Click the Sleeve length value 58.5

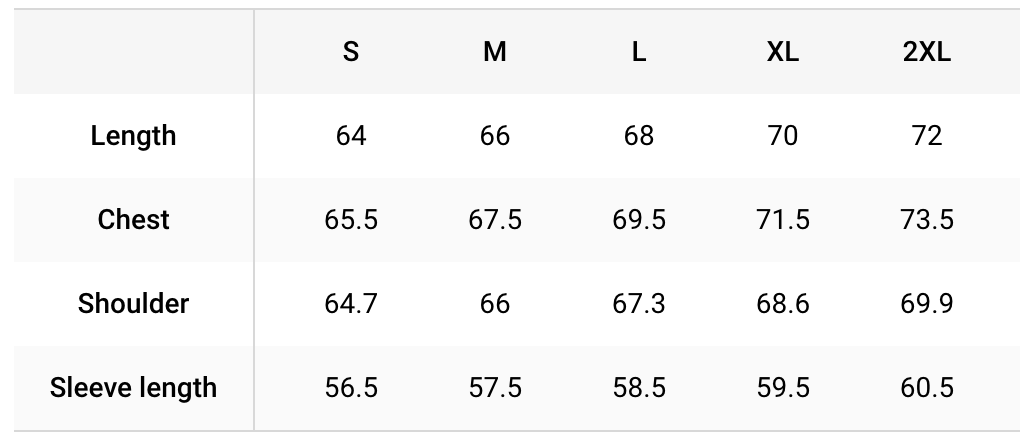coord(639,388)
